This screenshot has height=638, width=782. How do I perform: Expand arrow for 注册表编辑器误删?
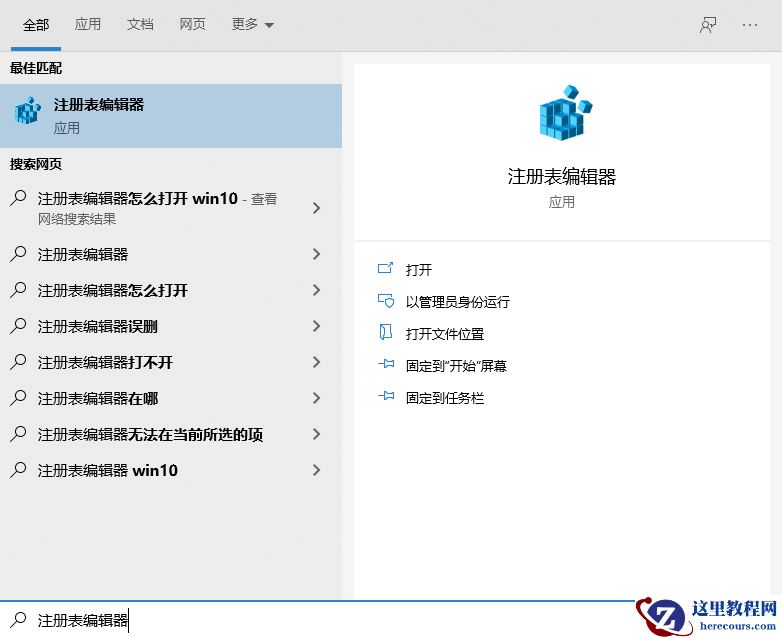point(316,326)
